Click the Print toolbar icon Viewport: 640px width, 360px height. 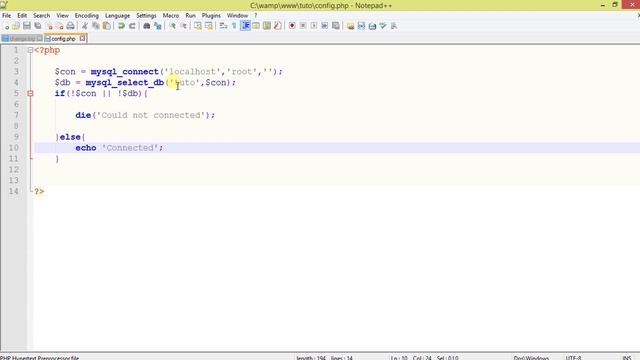[x=70, y=26]
